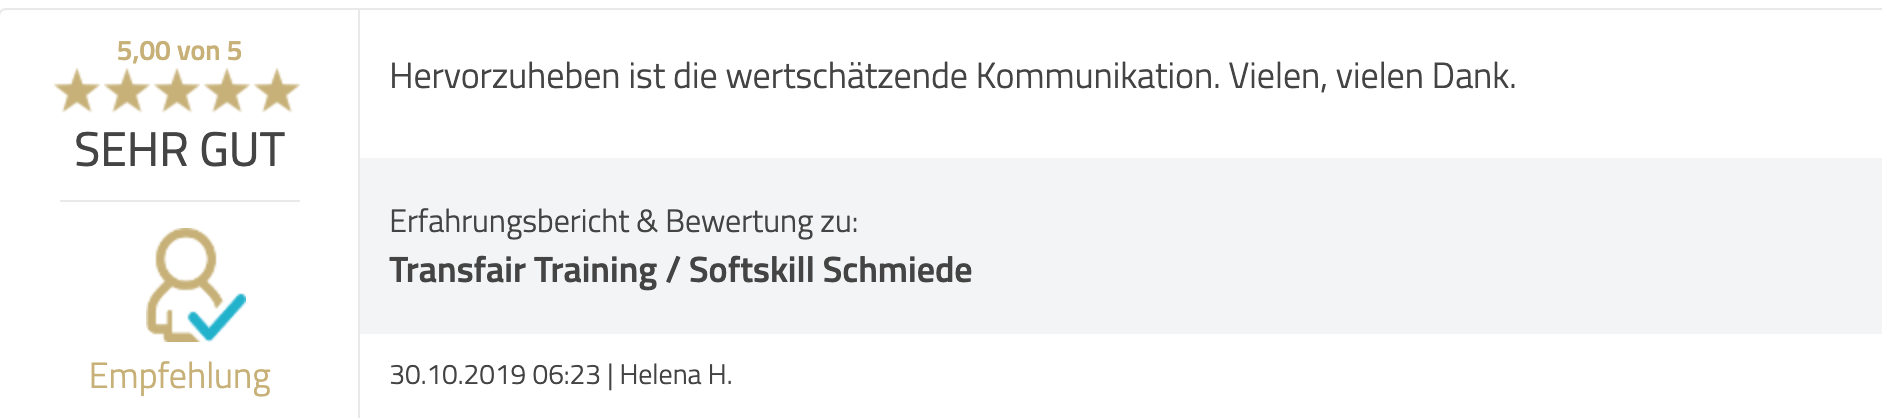Click reviewer name Helena H.

tap(676, 375)
